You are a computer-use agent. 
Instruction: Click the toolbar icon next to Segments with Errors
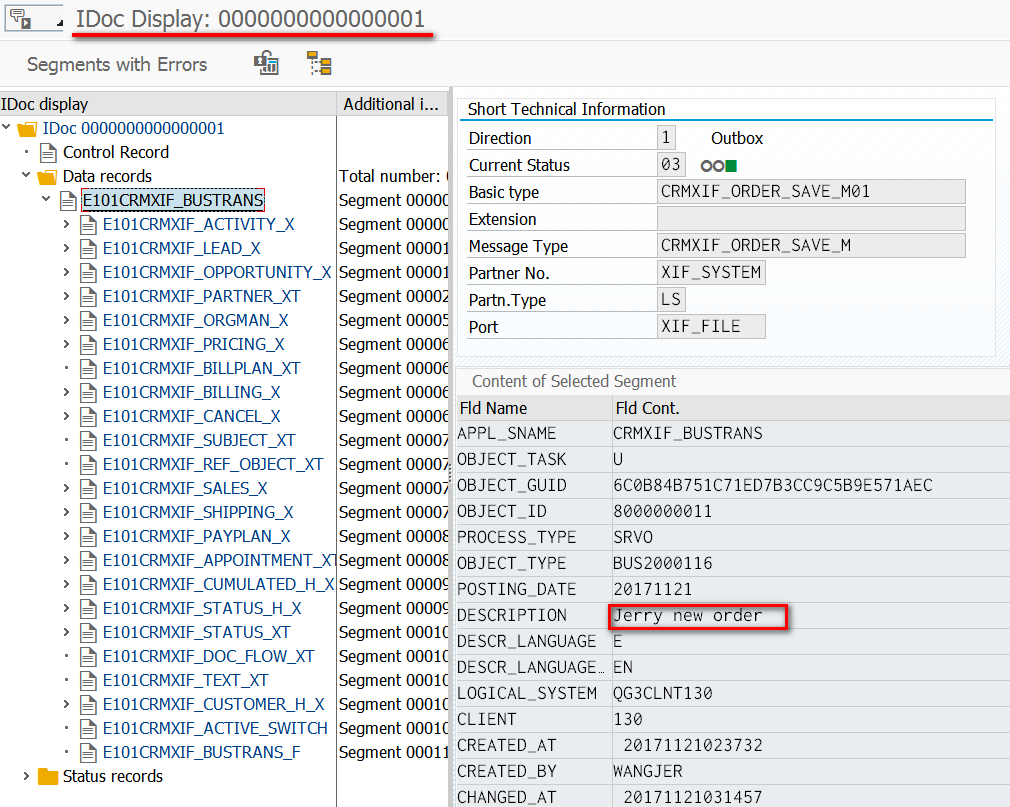coord(266,64)
